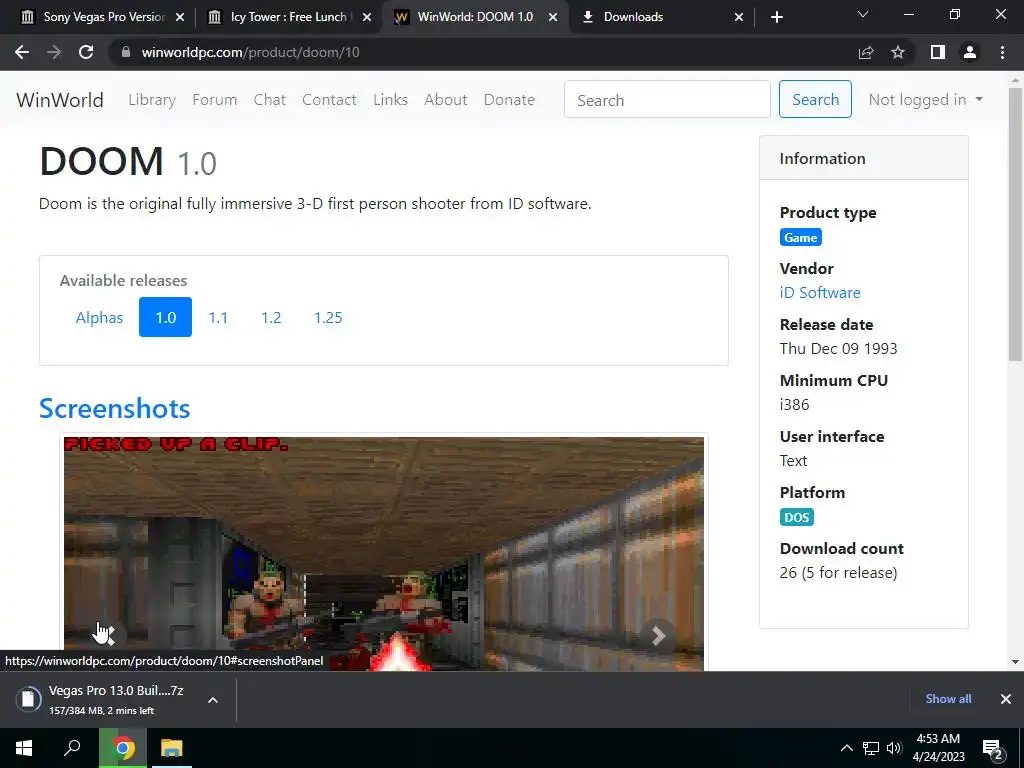This screenshot has width=1024, height=768.
Task: Open the Links menu item
Action: [391, 100]
